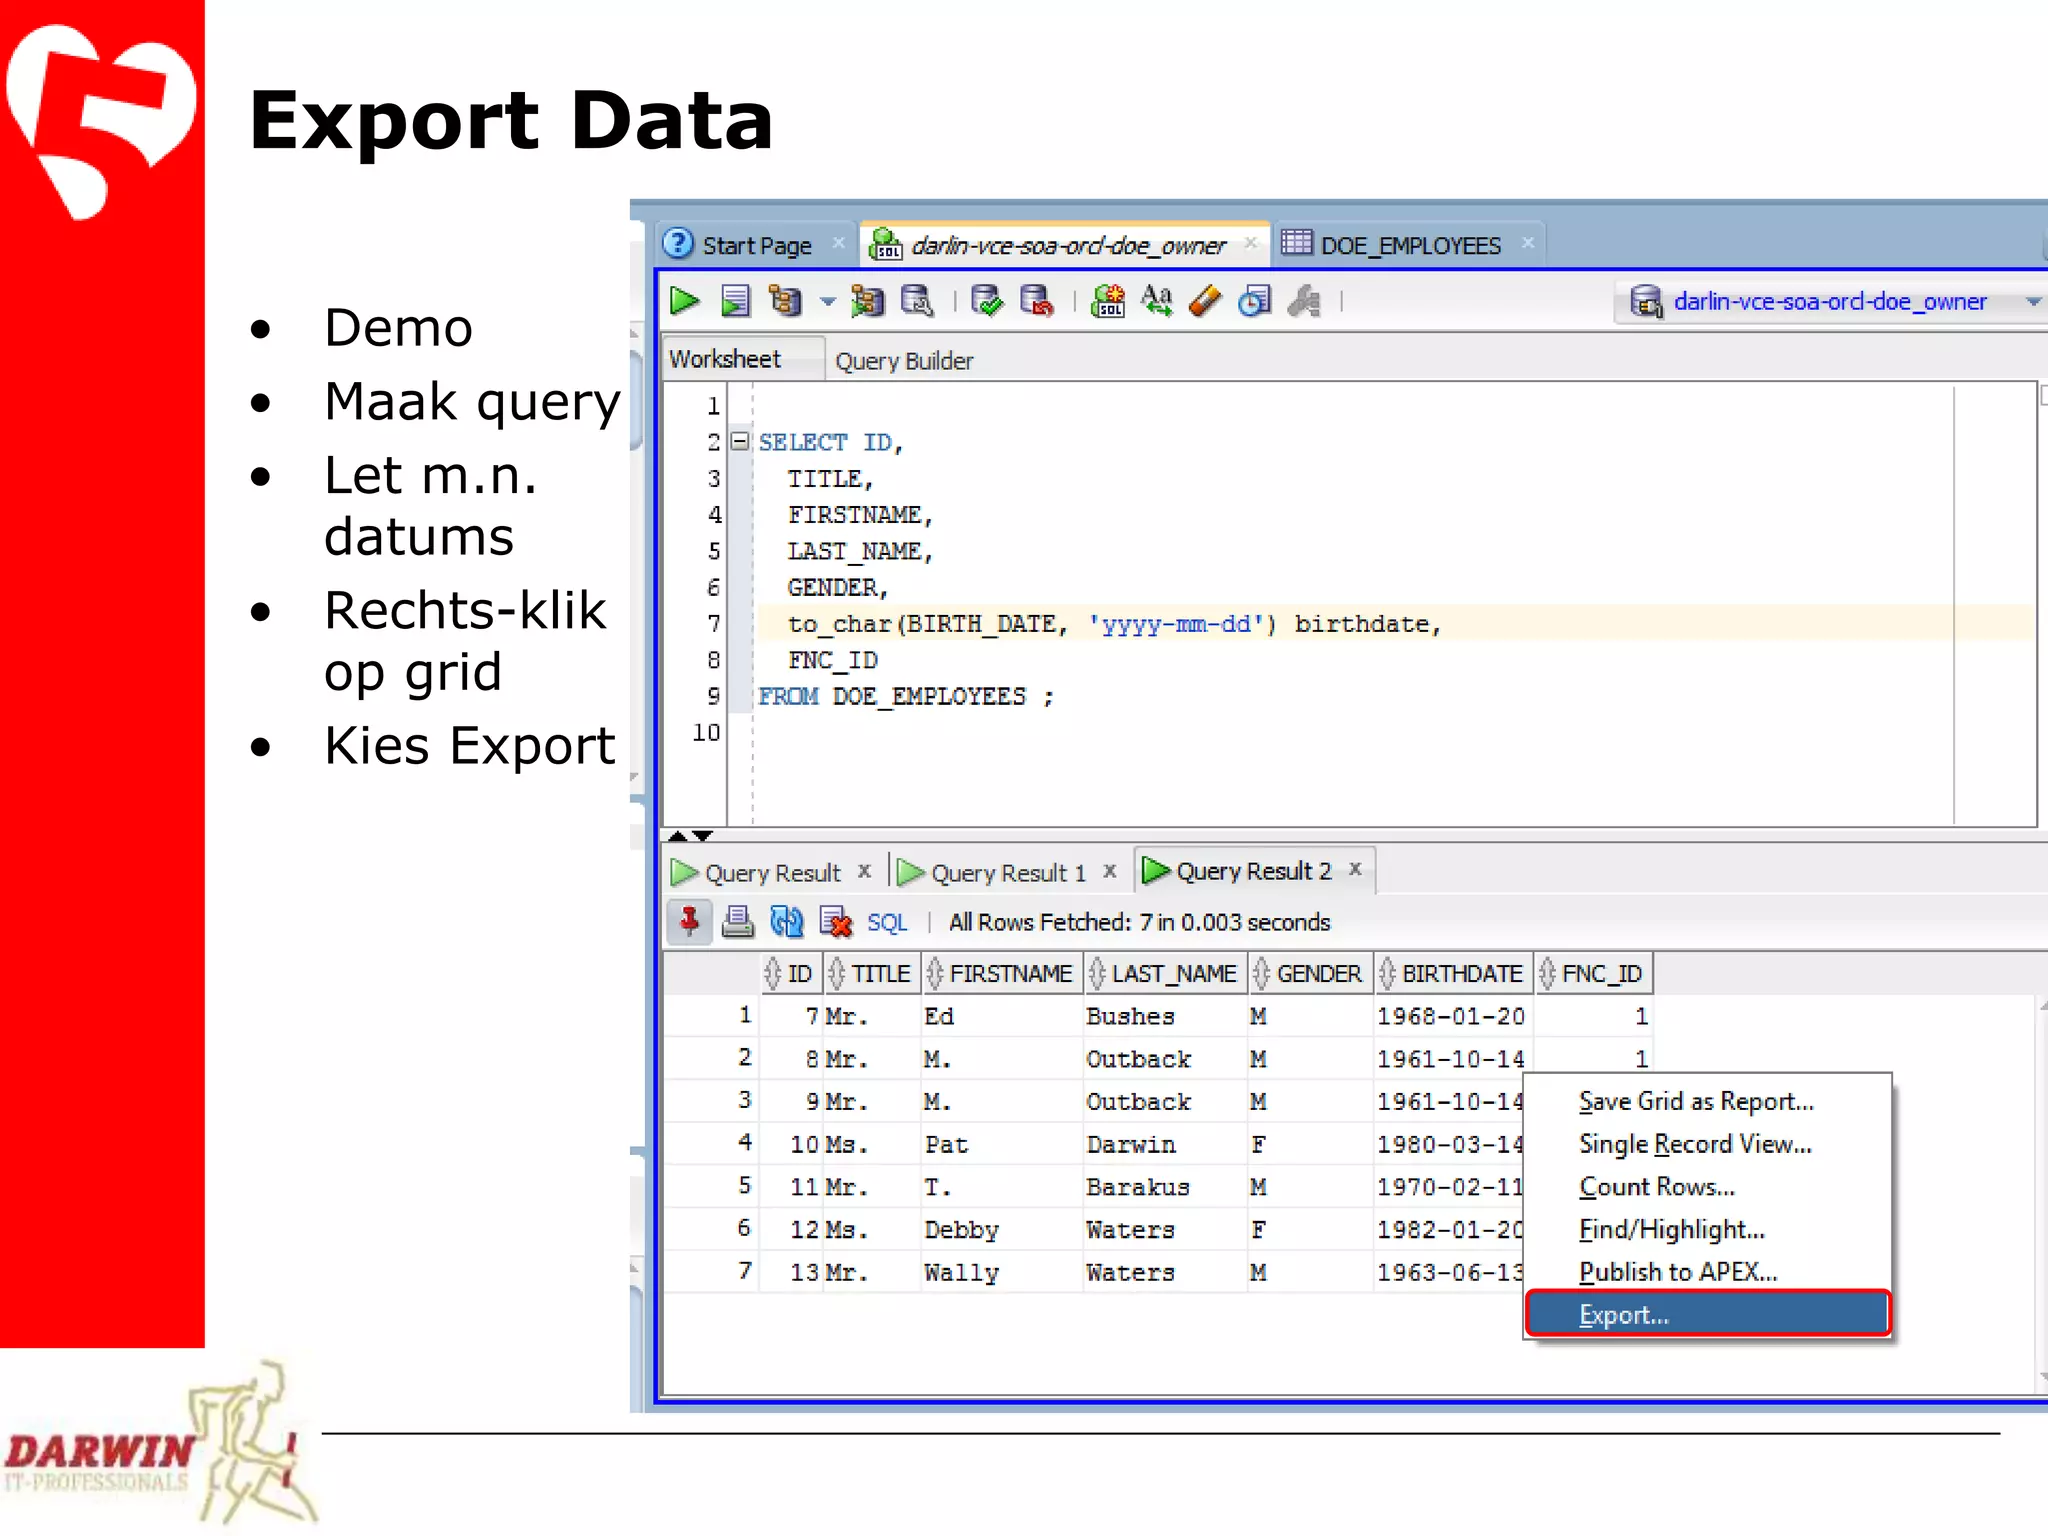The width and height of the screenshot is (2048, 1536).
Task: Click the Unshared SQL Worksheet icon
Action: click(x=1108, y=301)
